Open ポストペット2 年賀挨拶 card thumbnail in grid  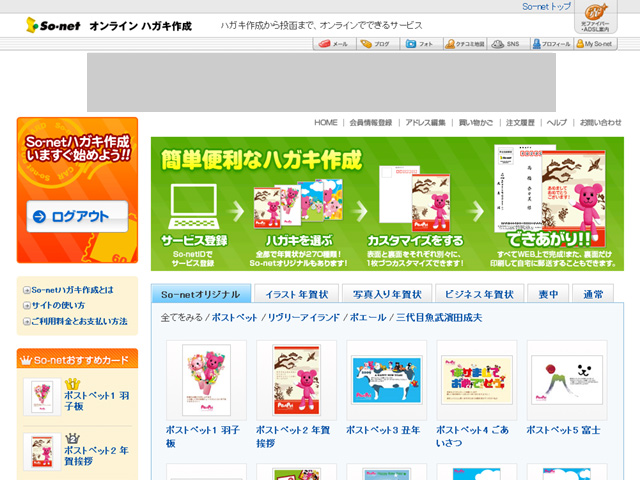coord(296,380)
